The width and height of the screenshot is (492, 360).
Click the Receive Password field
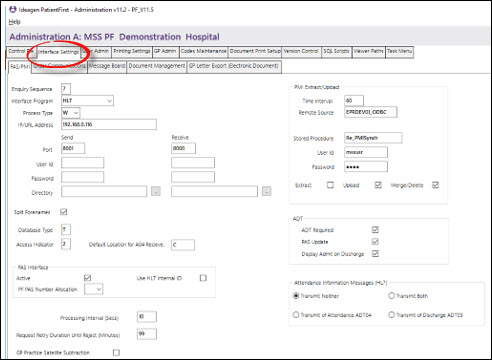[193, 177]
